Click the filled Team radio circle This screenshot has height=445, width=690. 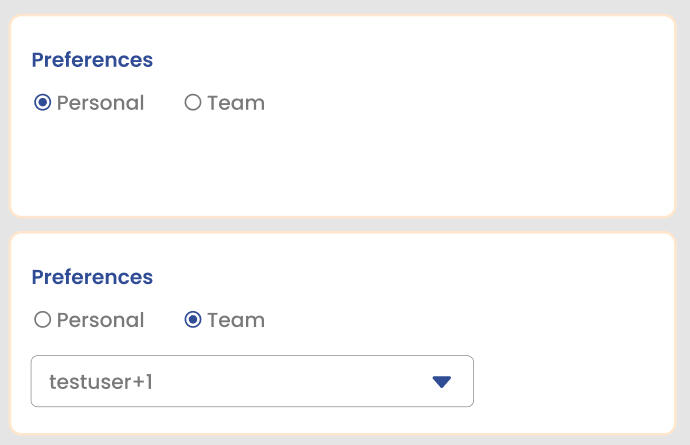193,320
